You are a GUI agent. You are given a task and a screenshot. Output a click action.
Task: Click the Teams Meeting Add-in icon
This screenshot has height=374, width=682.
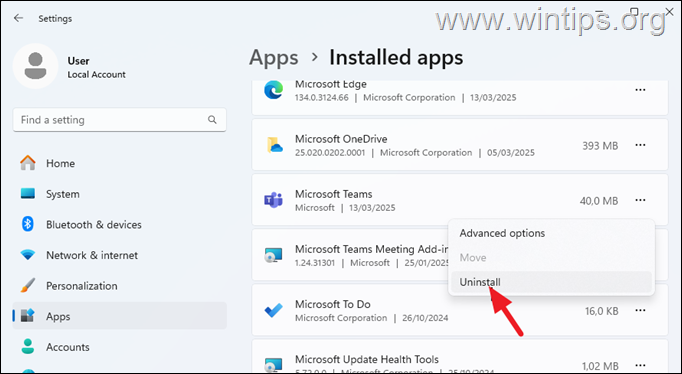(x=274, y=255)
